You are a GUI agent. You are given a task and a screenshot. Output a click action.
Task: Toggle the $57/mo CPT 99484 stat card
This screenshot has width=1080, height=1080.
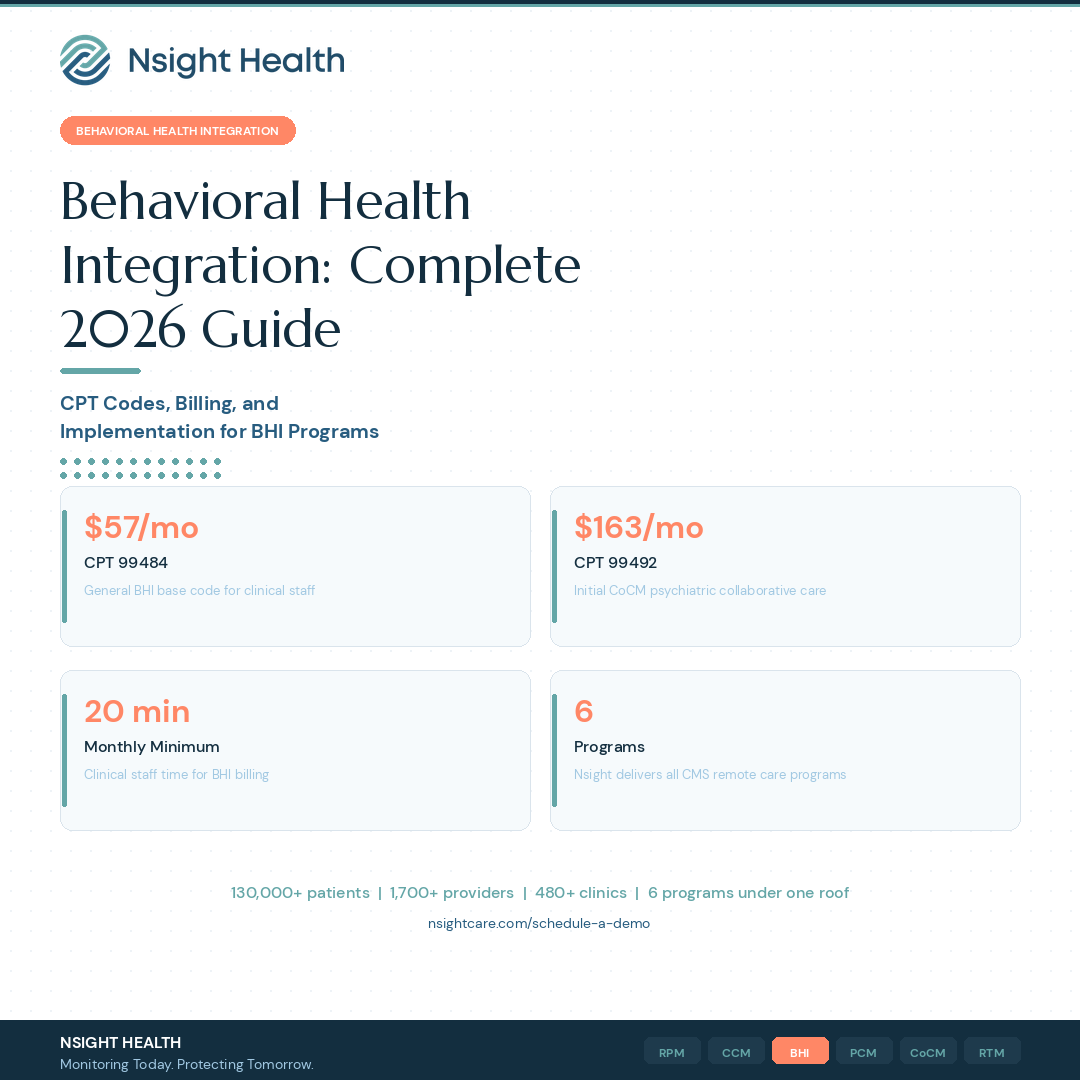[x=295, y=566]
